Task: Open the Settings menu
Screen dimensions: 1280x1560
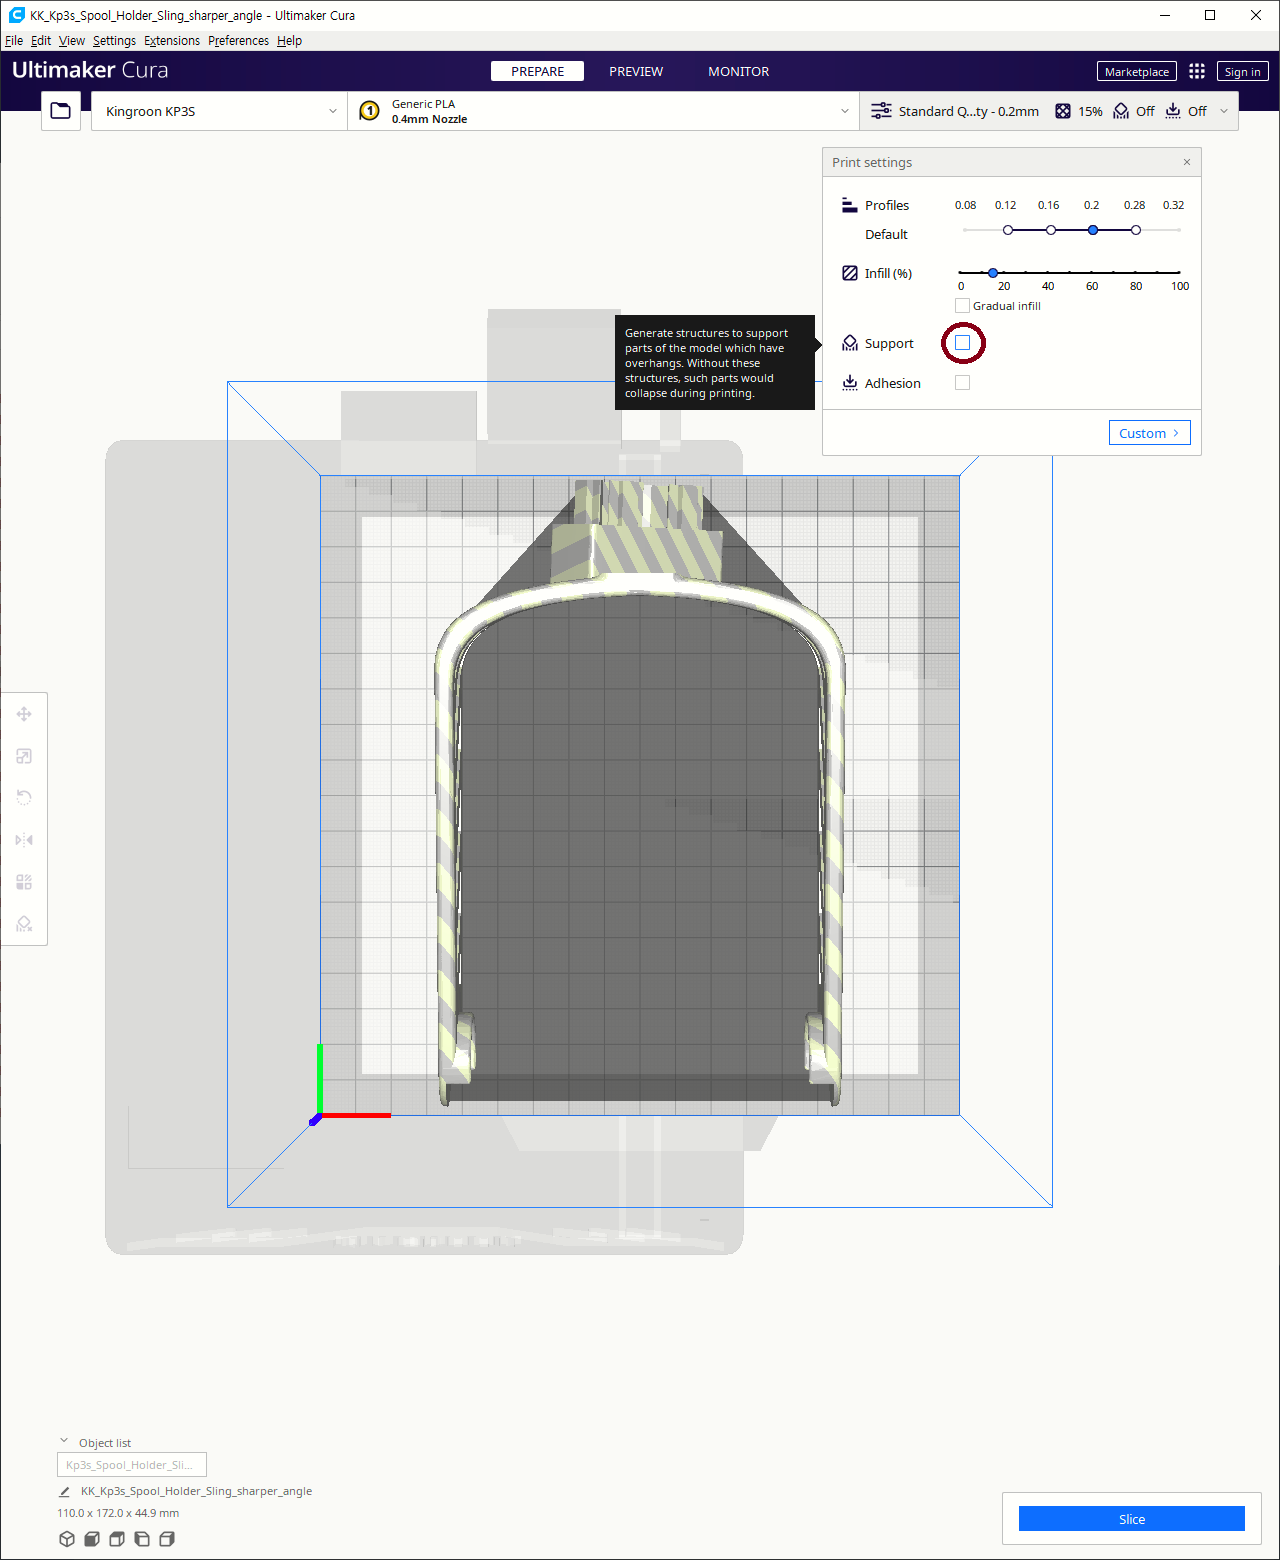Action: pyautogui.click(x=114, y=41)
